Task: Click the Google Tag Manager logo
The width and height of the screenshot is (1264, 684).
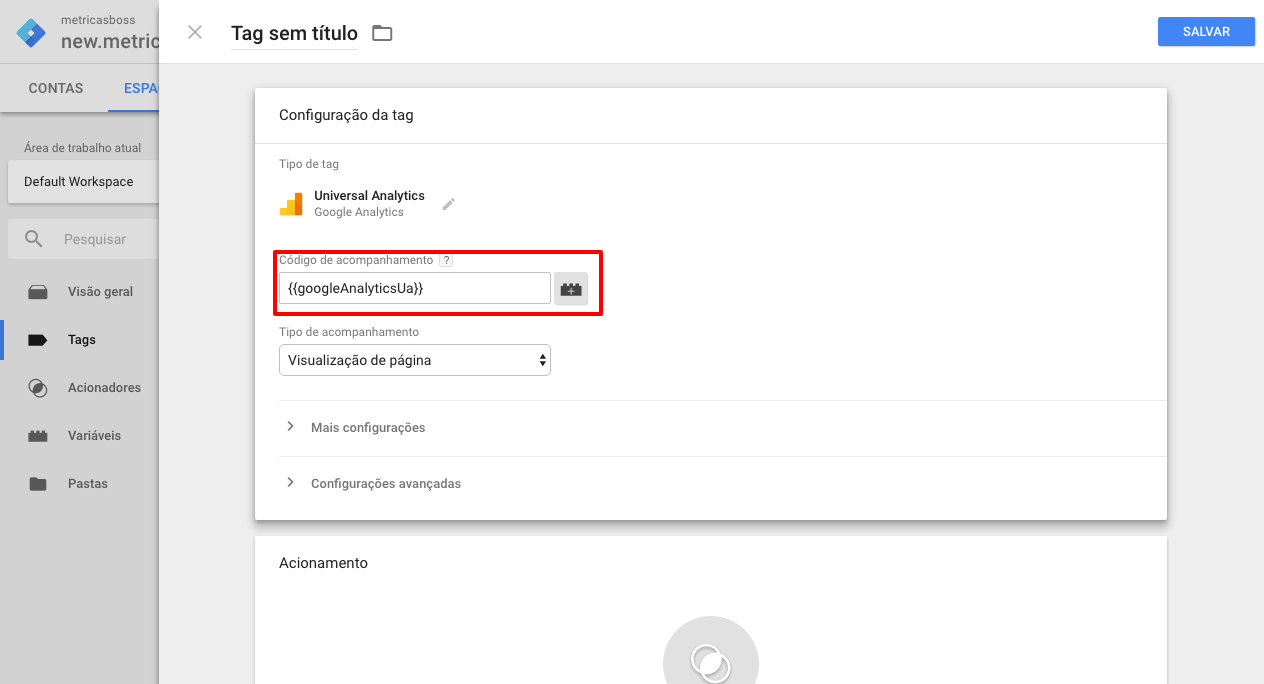Action: pyautogui.click(x=31, y=33)
